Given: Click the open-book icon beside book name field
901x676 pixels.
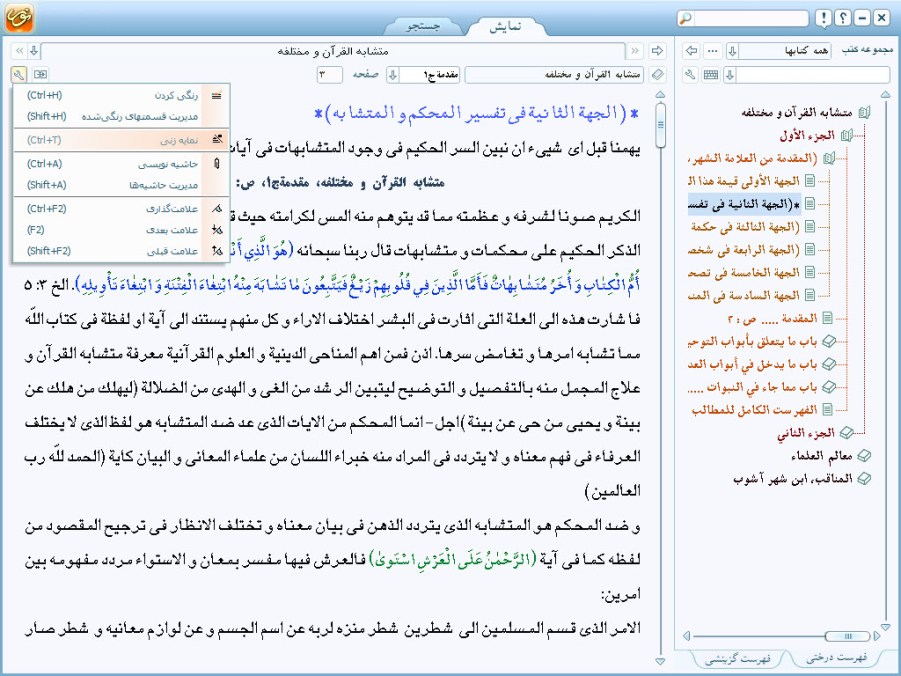Looking at the screenshot, I should point(658,74).
